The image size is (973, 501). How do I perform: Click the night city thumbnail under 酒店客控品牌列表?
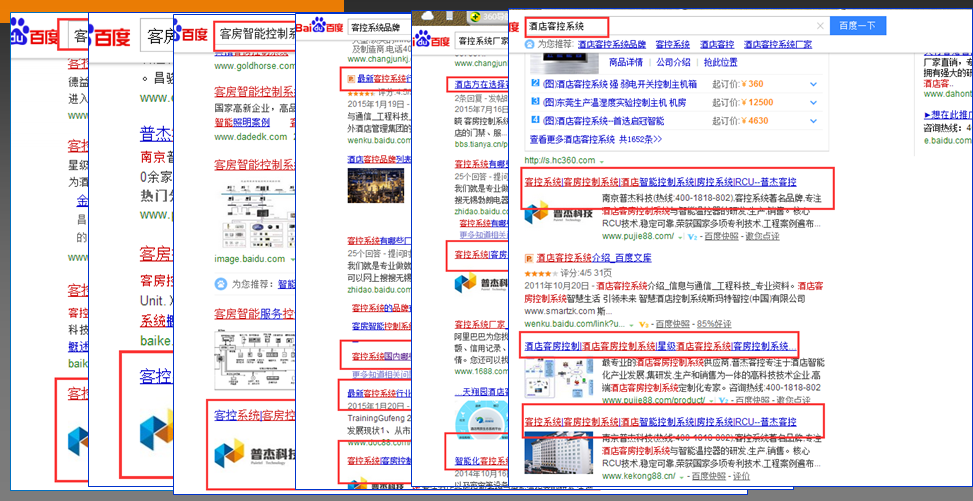click(376, 185)
